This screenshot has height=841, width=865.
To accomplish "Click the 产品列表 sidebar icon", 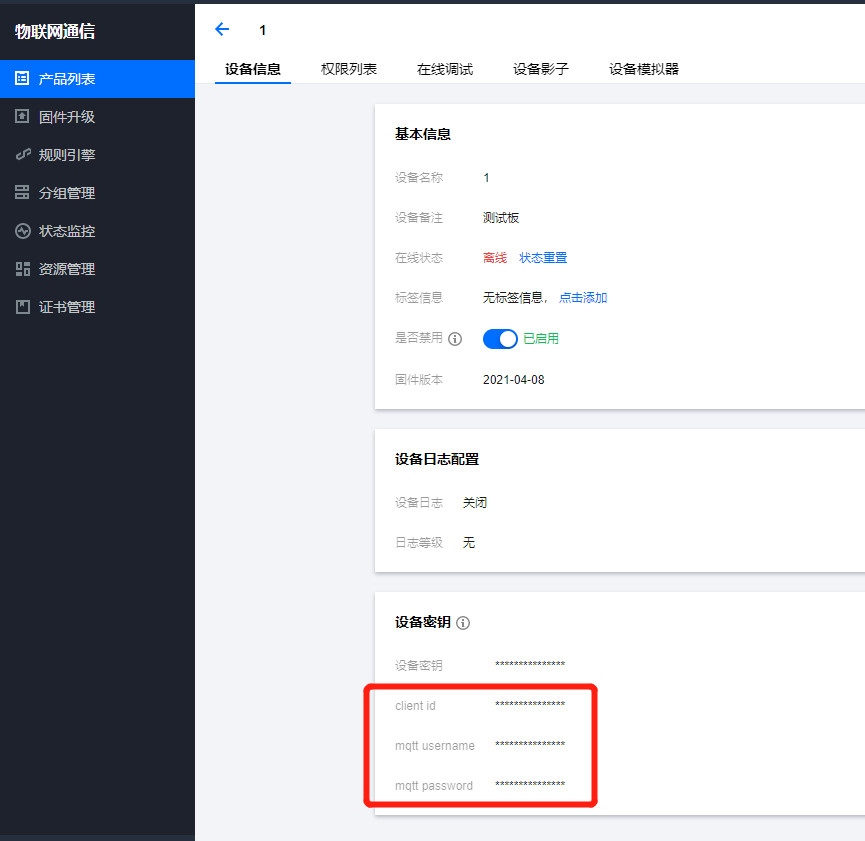I will [22, 79].
